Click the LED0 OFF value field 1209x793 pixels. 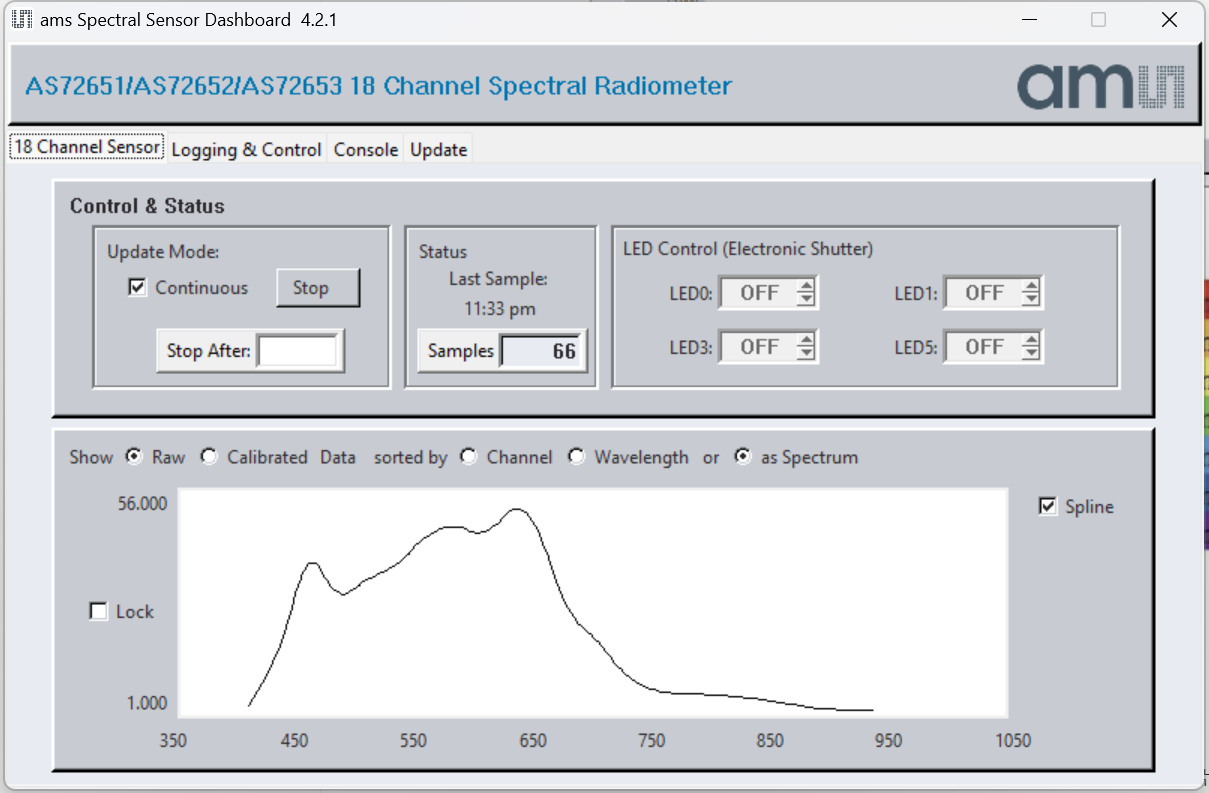(x=759, y=293)
